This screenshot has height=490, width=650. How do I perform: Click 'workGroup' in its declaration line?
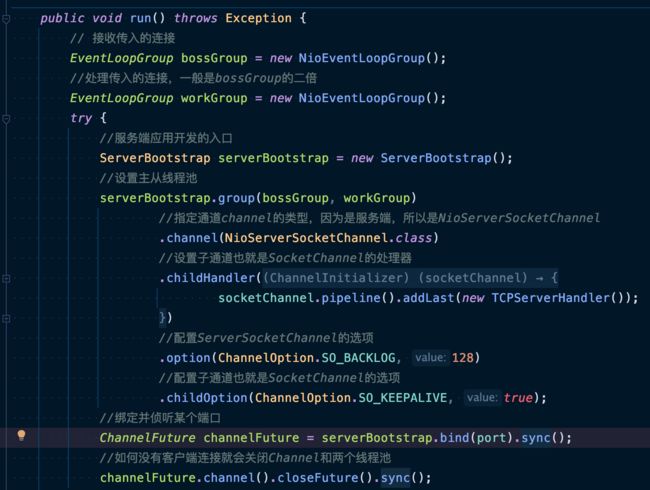pyautogui.click(x=214, y=98)
